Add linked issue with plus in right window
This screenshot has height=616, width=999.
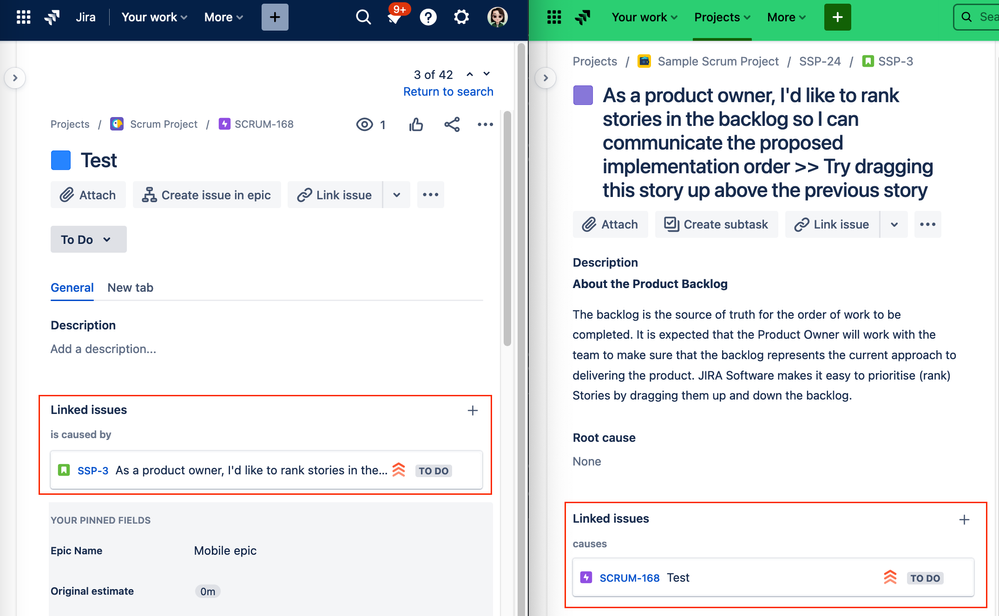(965, 520)
